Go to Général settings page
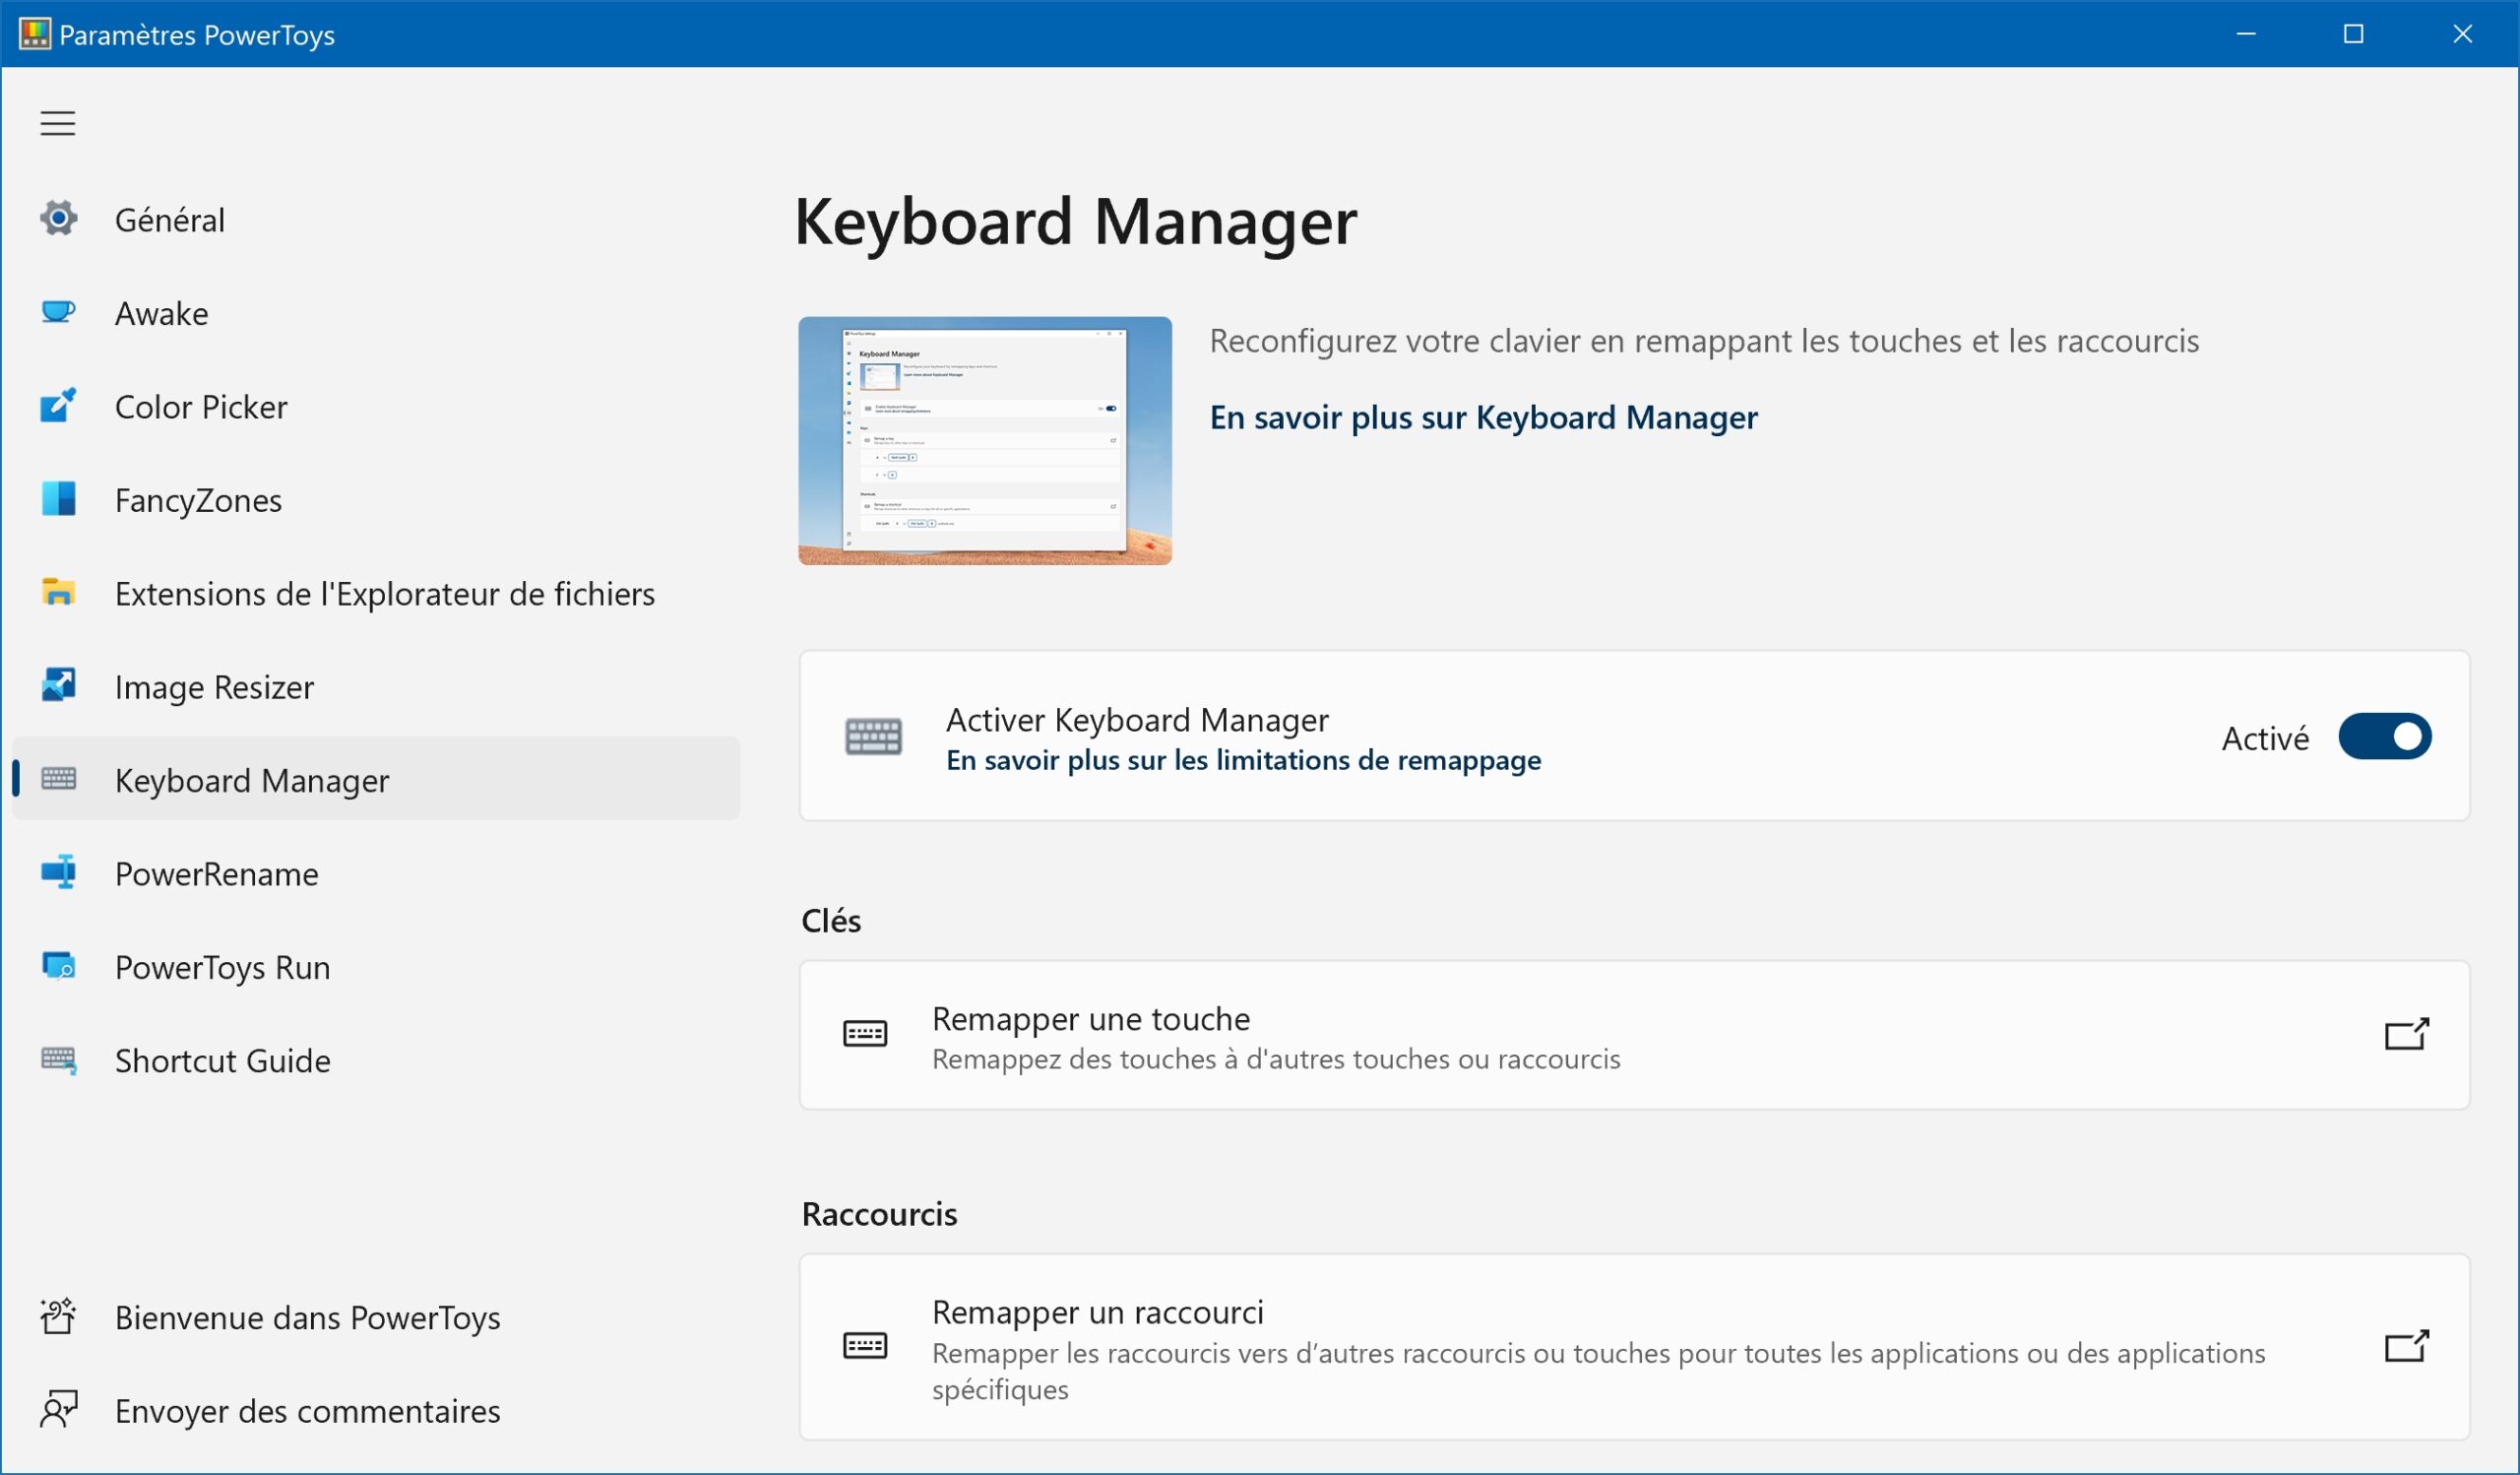2520x1475 pixels. coord(376,219)
